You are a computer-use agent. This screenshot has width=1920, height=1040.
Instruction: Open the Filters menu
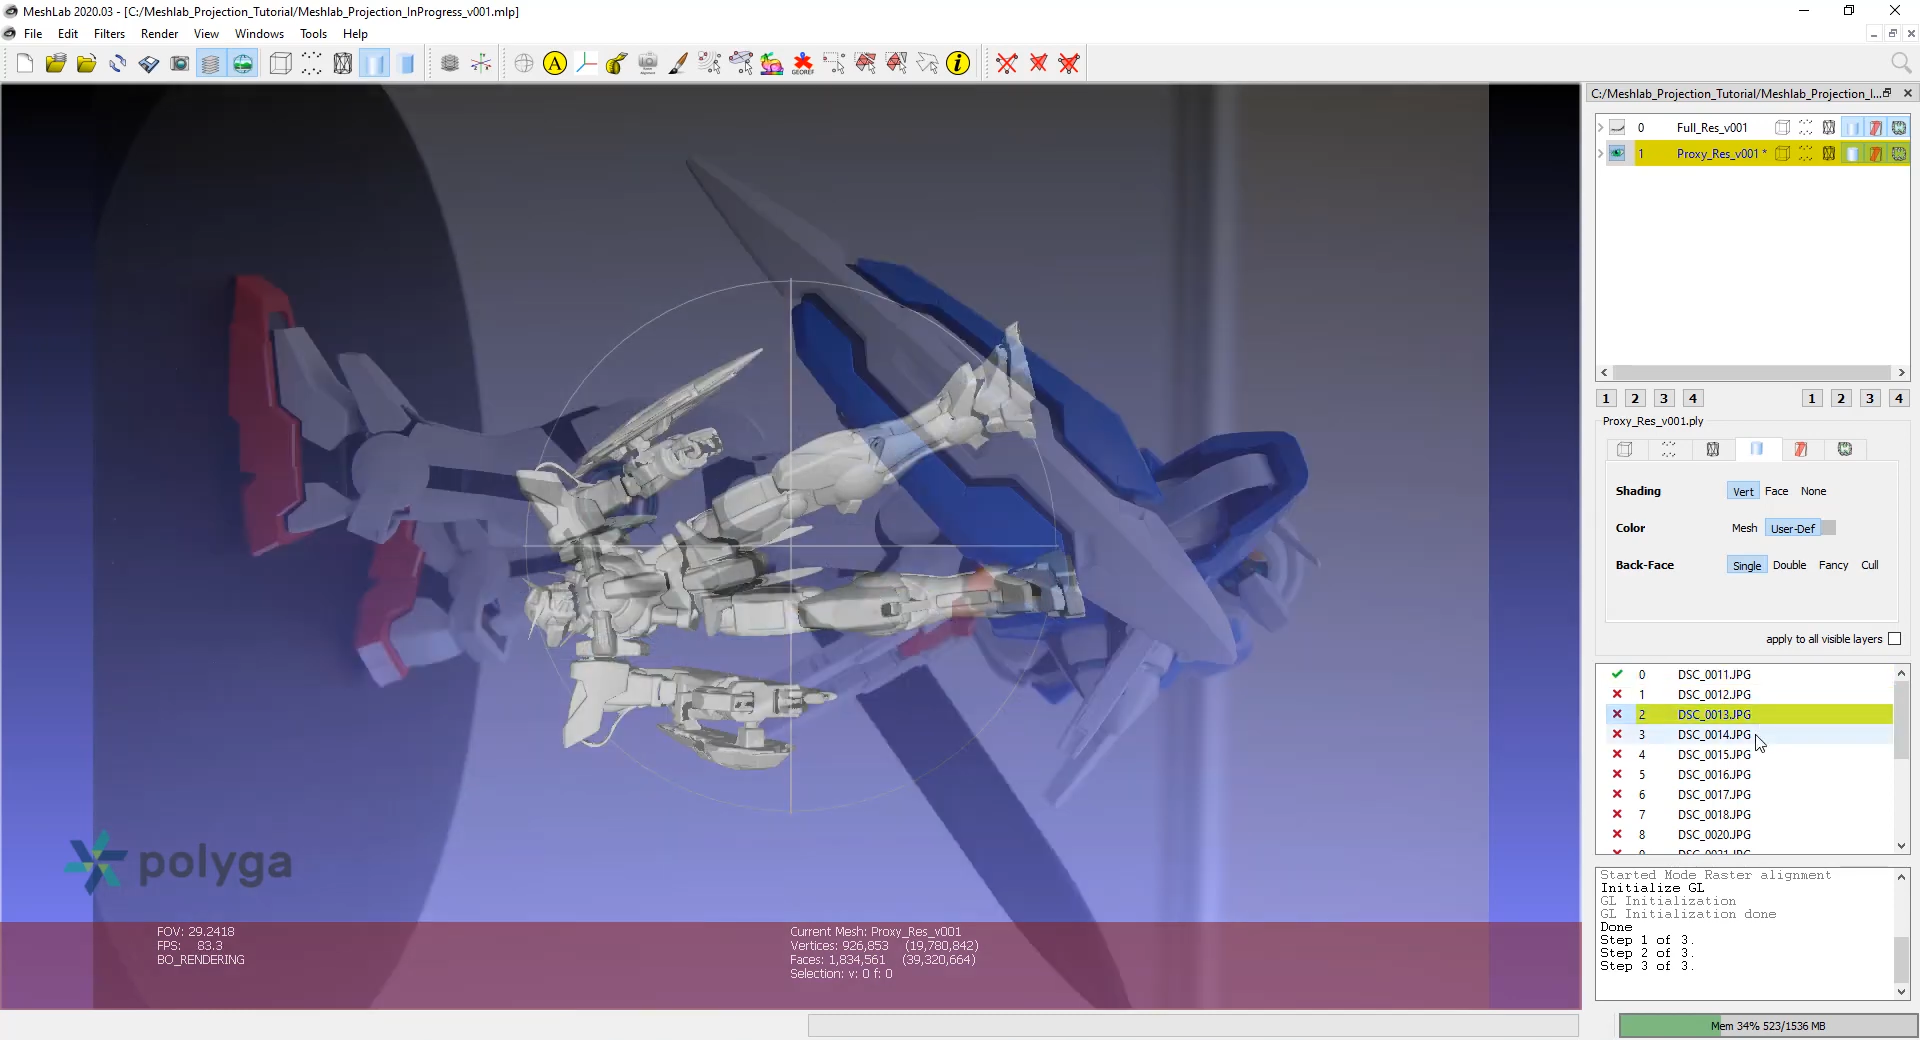[x=109, y=34]
